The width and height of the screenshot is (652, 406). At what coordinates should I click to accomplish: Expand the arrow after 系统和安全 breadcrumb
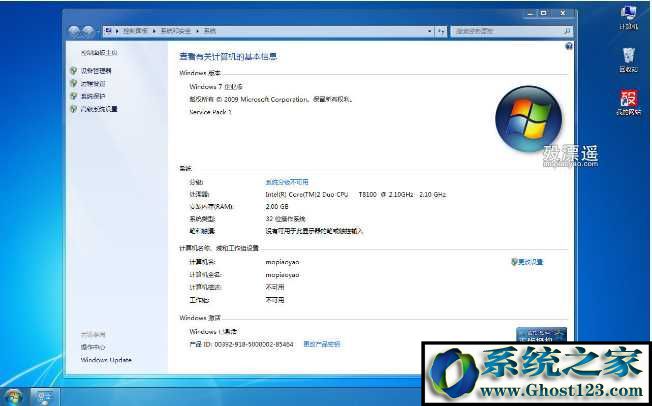tap(197, 31)
